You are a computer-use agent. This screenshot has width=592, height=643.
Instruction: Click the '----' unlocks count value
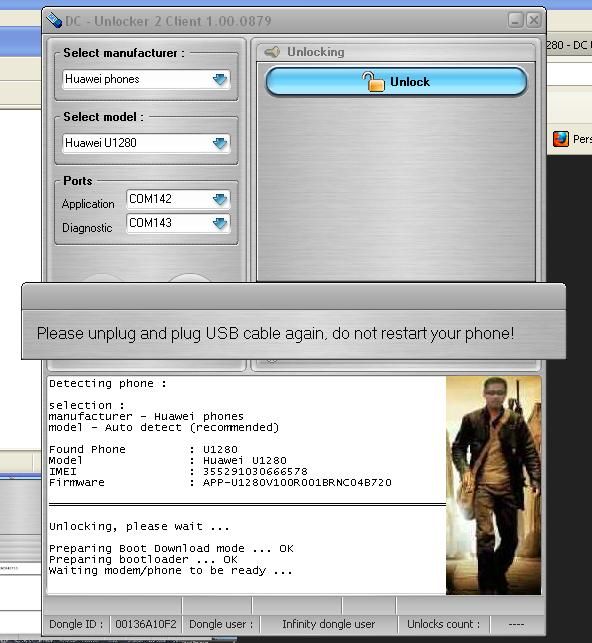(x=516, y=624)
